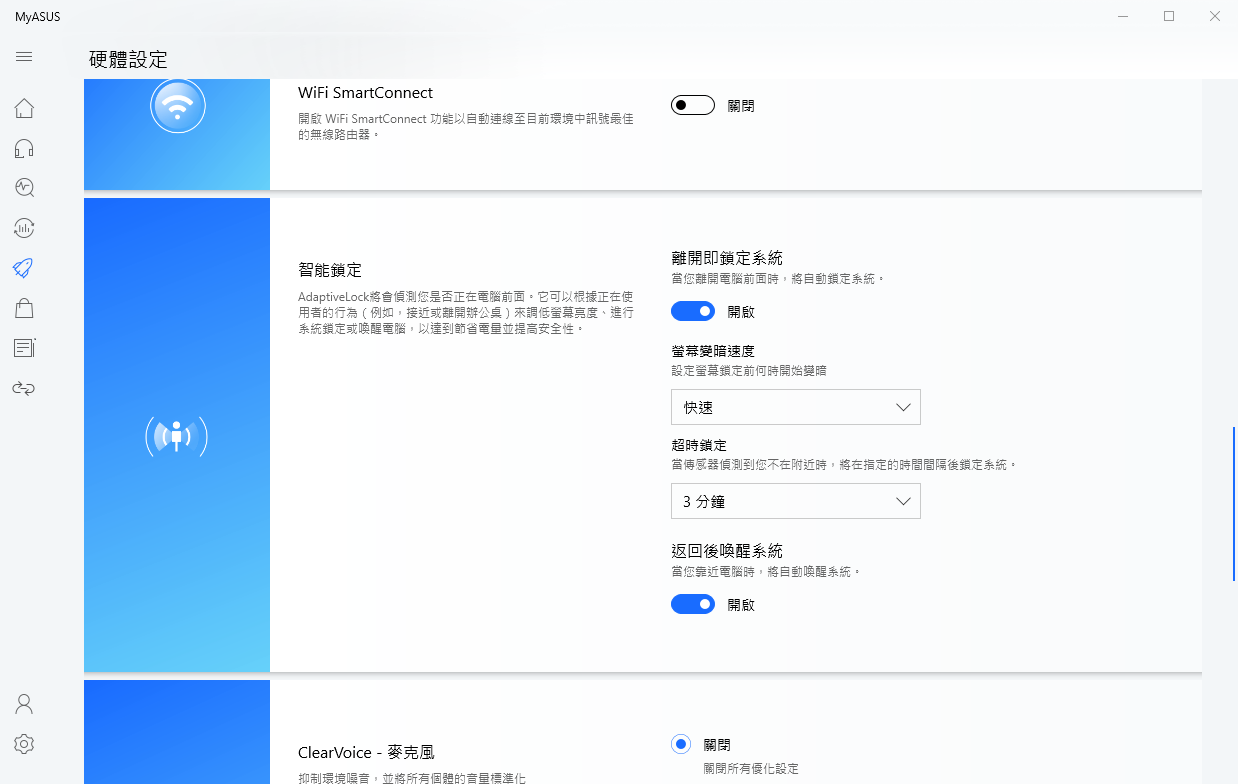Click the vertical scrollbar thumb
Image resolution: width=1238 pixels, height=784 pixels.
coord(1233,503)
